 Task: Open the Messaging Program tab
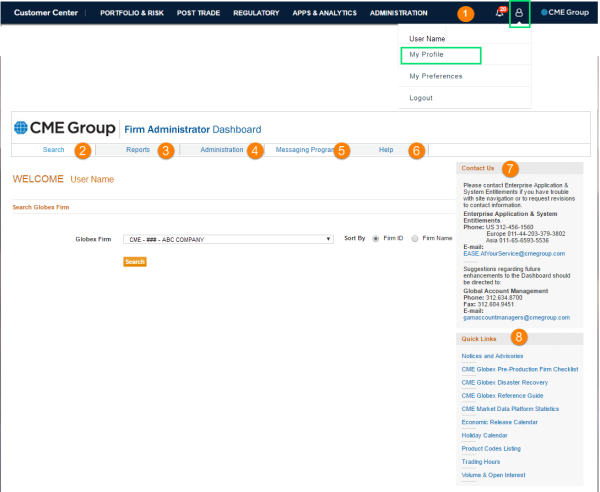tap(305, 150)
